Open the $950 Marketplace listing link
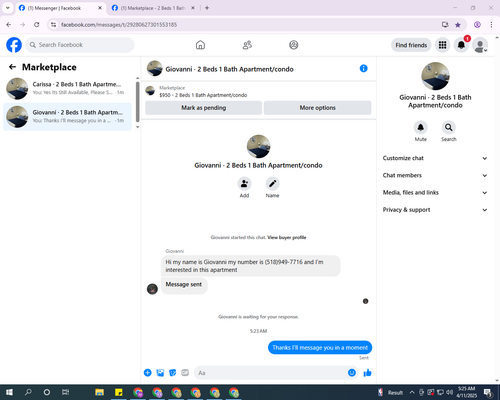The width and height of the screenshot is (500, 400). (203, 95)
